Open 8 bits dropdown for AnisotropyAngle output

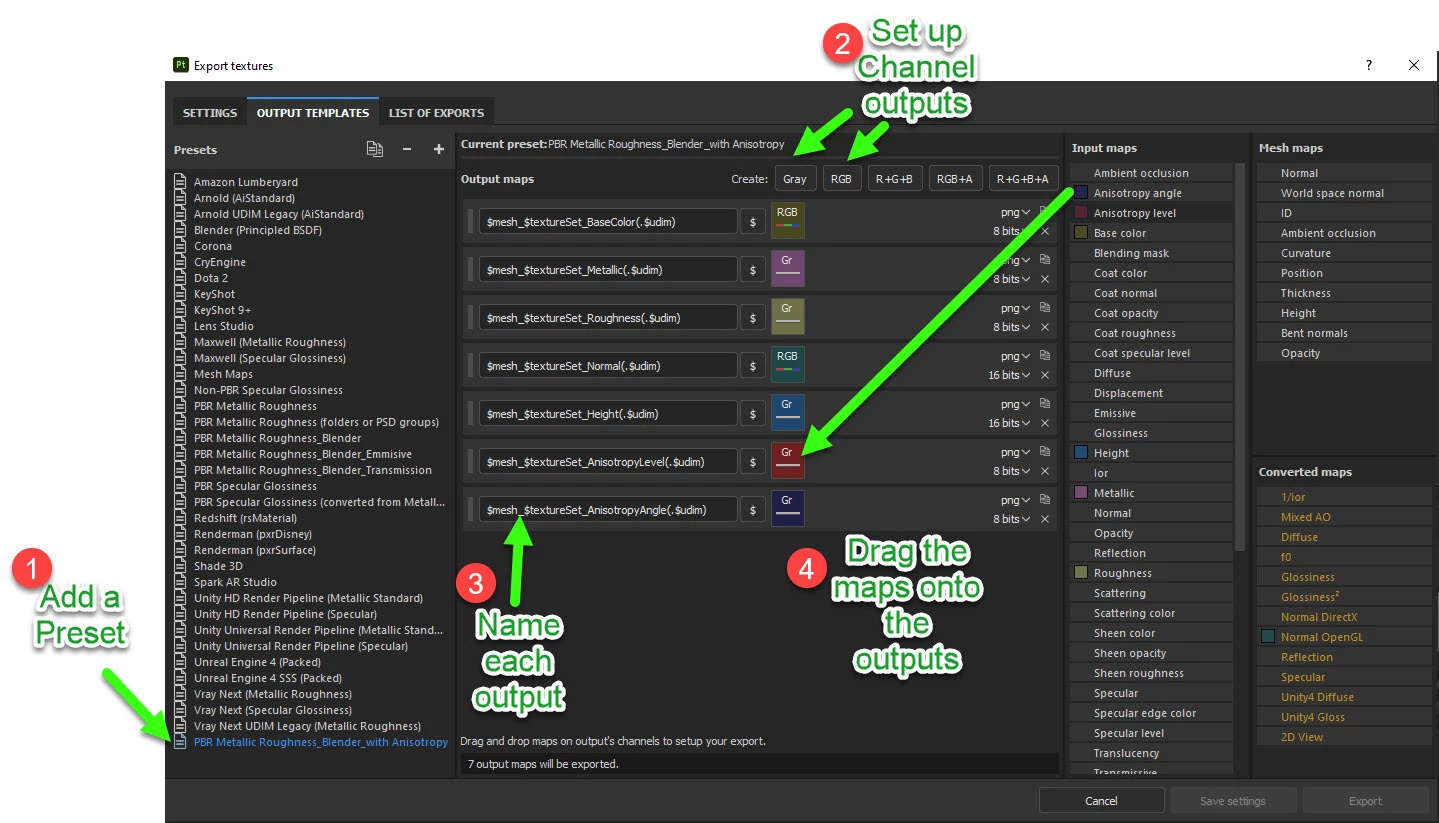[x=1011, y=519]
